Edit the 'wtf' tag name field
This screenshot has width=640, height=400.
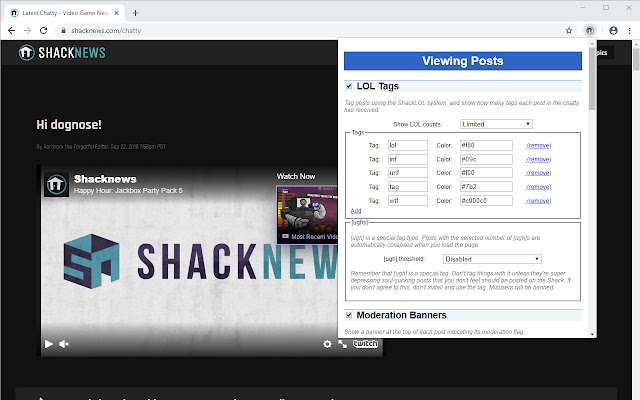[x=408, y=200]
